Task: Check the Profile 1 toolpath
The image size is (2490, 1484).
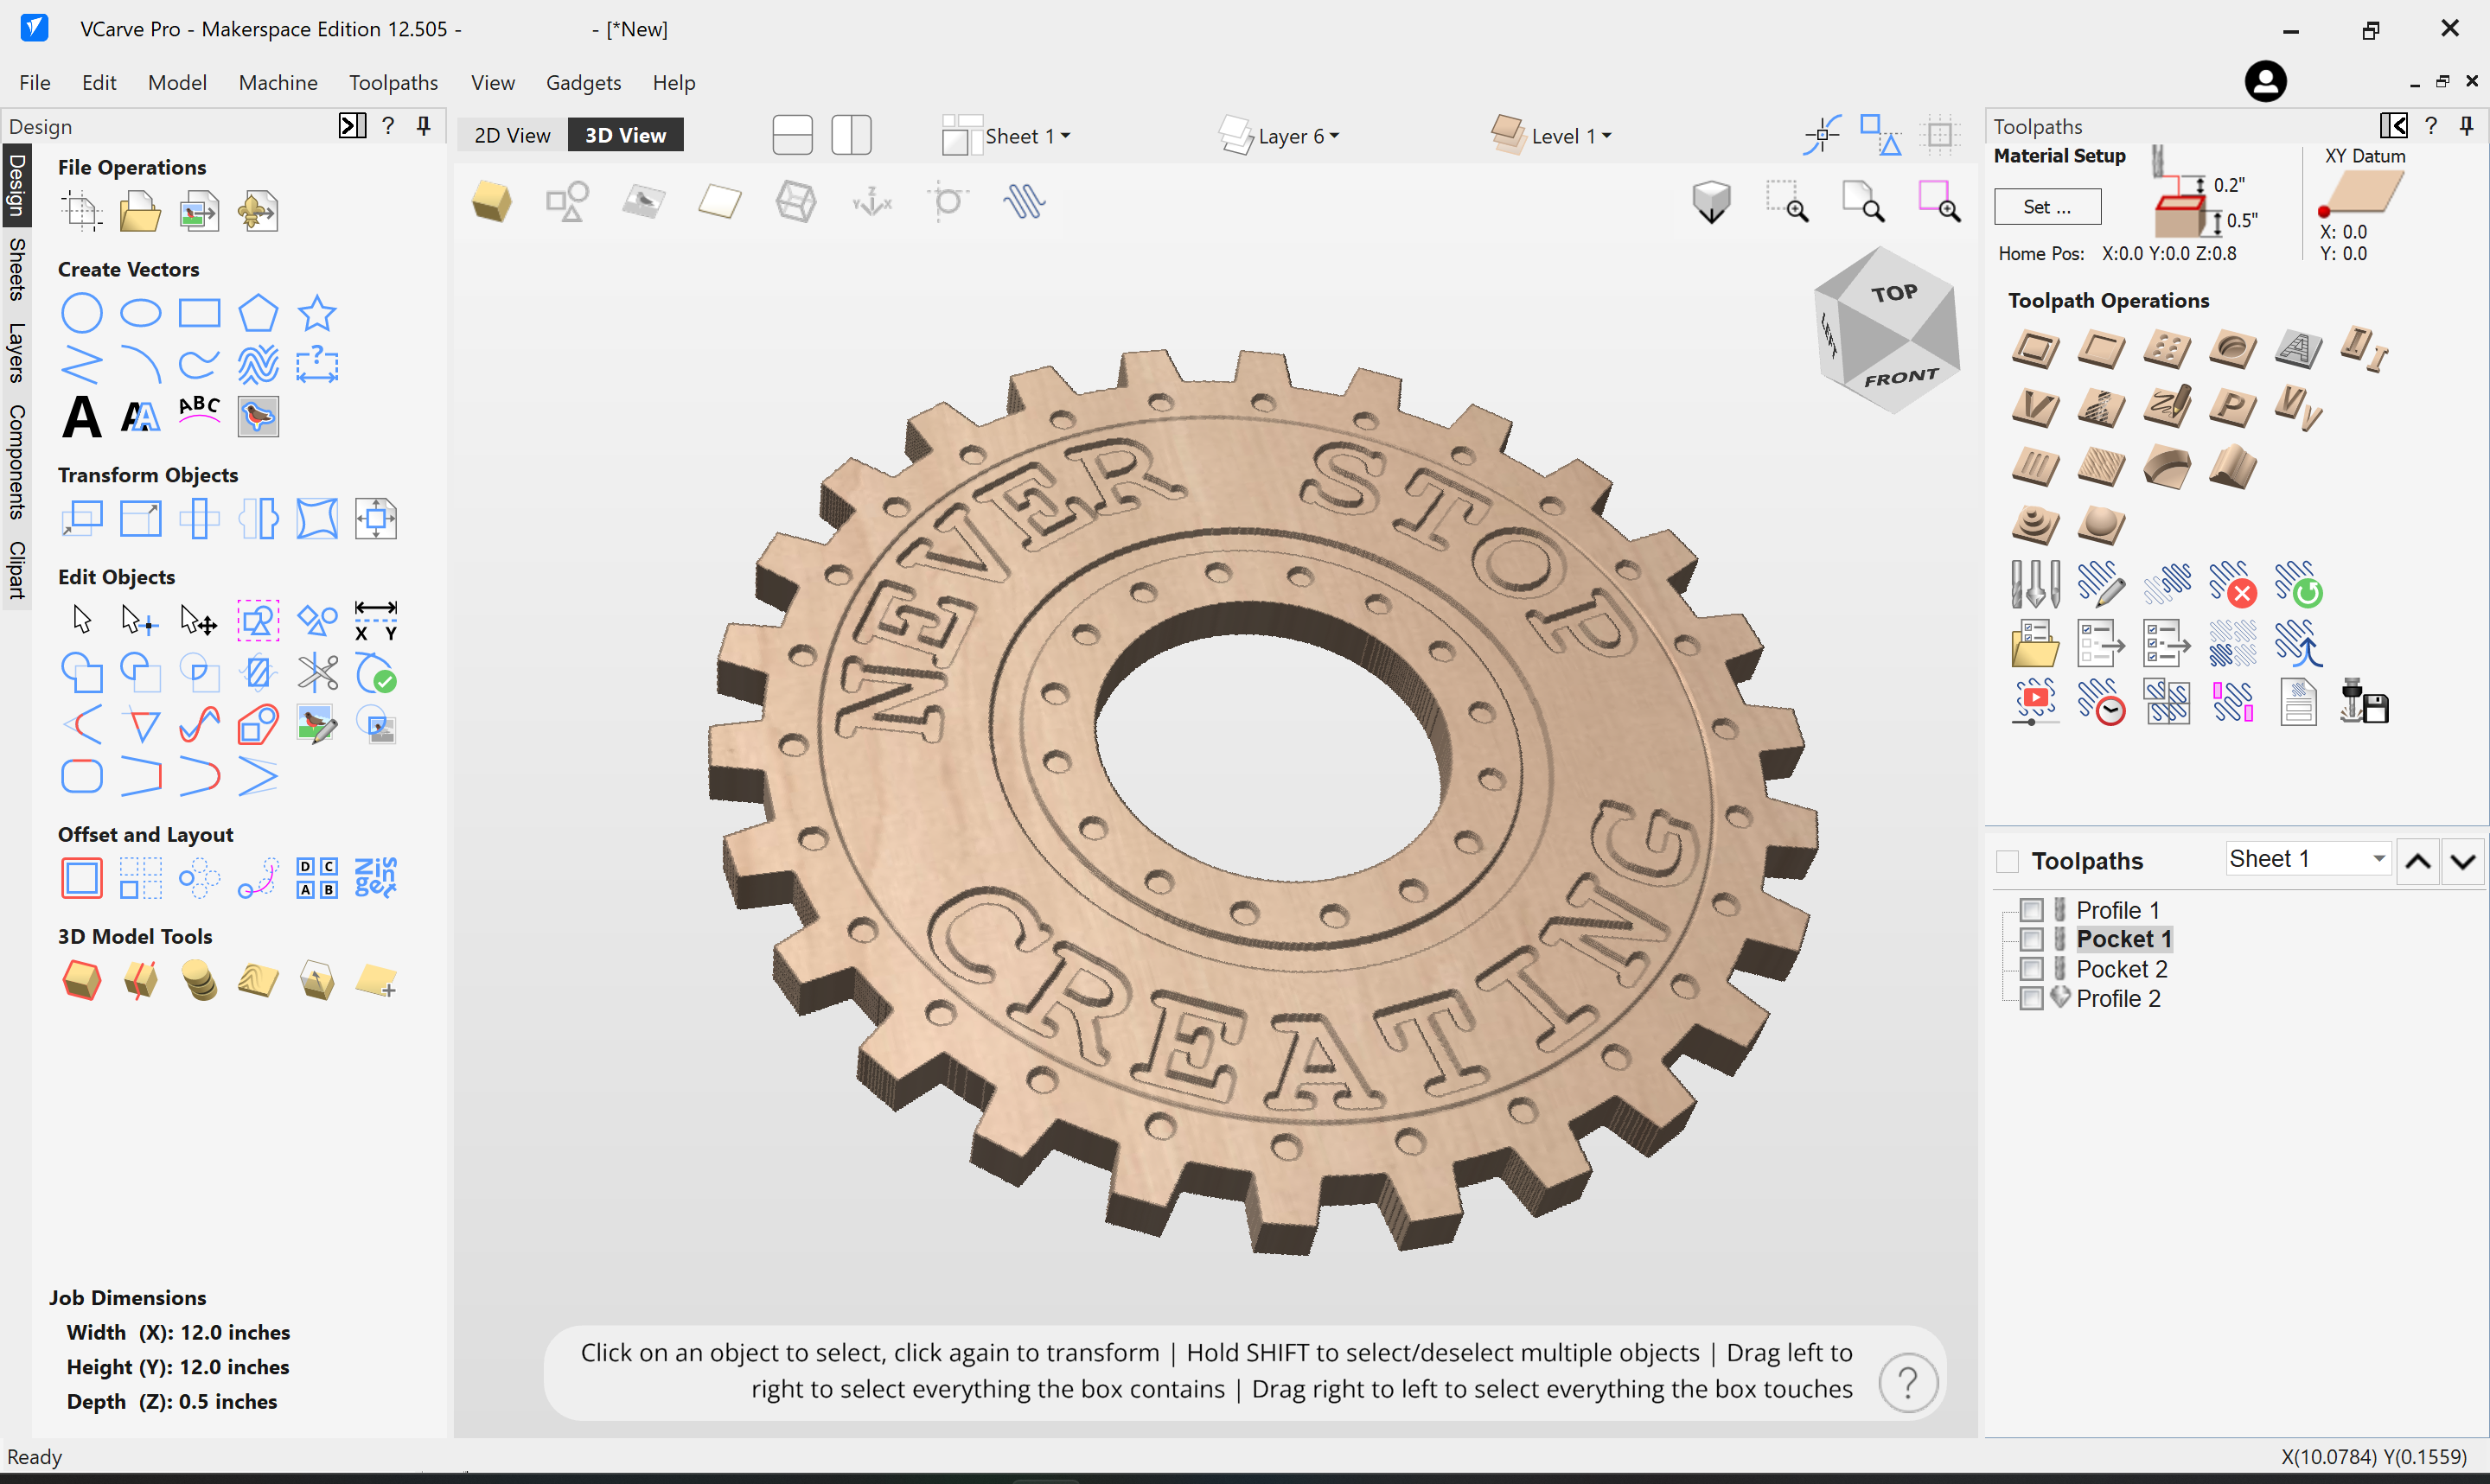Action: (x=2032, y=909)
